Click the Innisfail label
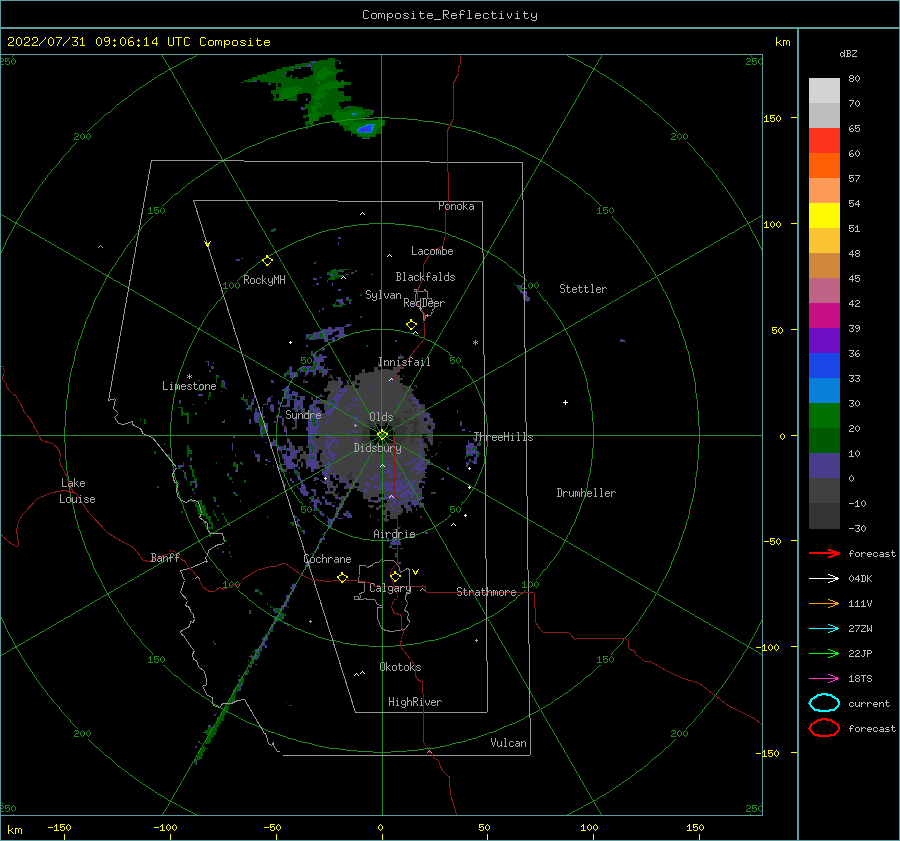Screen dimensions: 900x841 coord(404,362)
